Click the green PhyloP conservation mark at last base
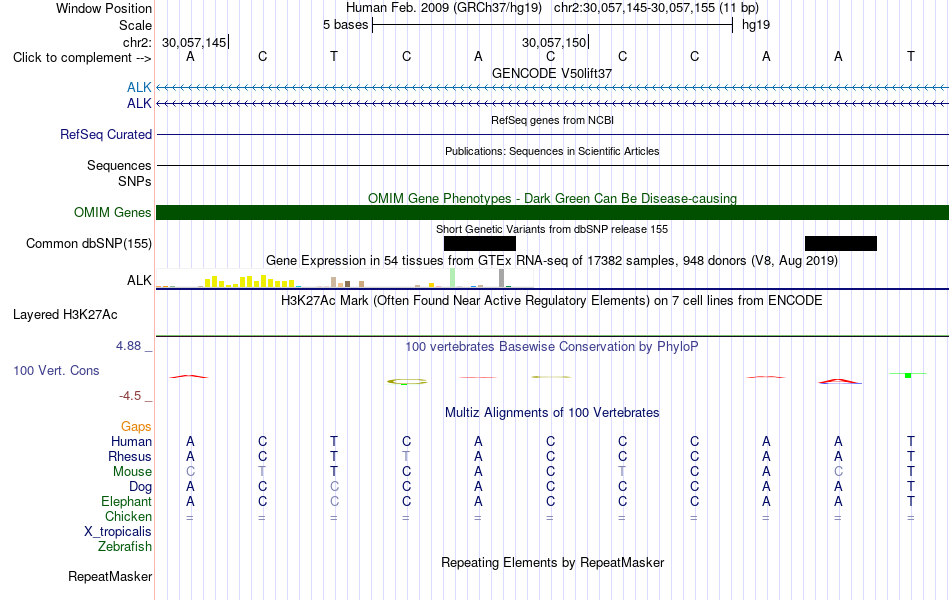Screen dimensions: 950x600 908,375
